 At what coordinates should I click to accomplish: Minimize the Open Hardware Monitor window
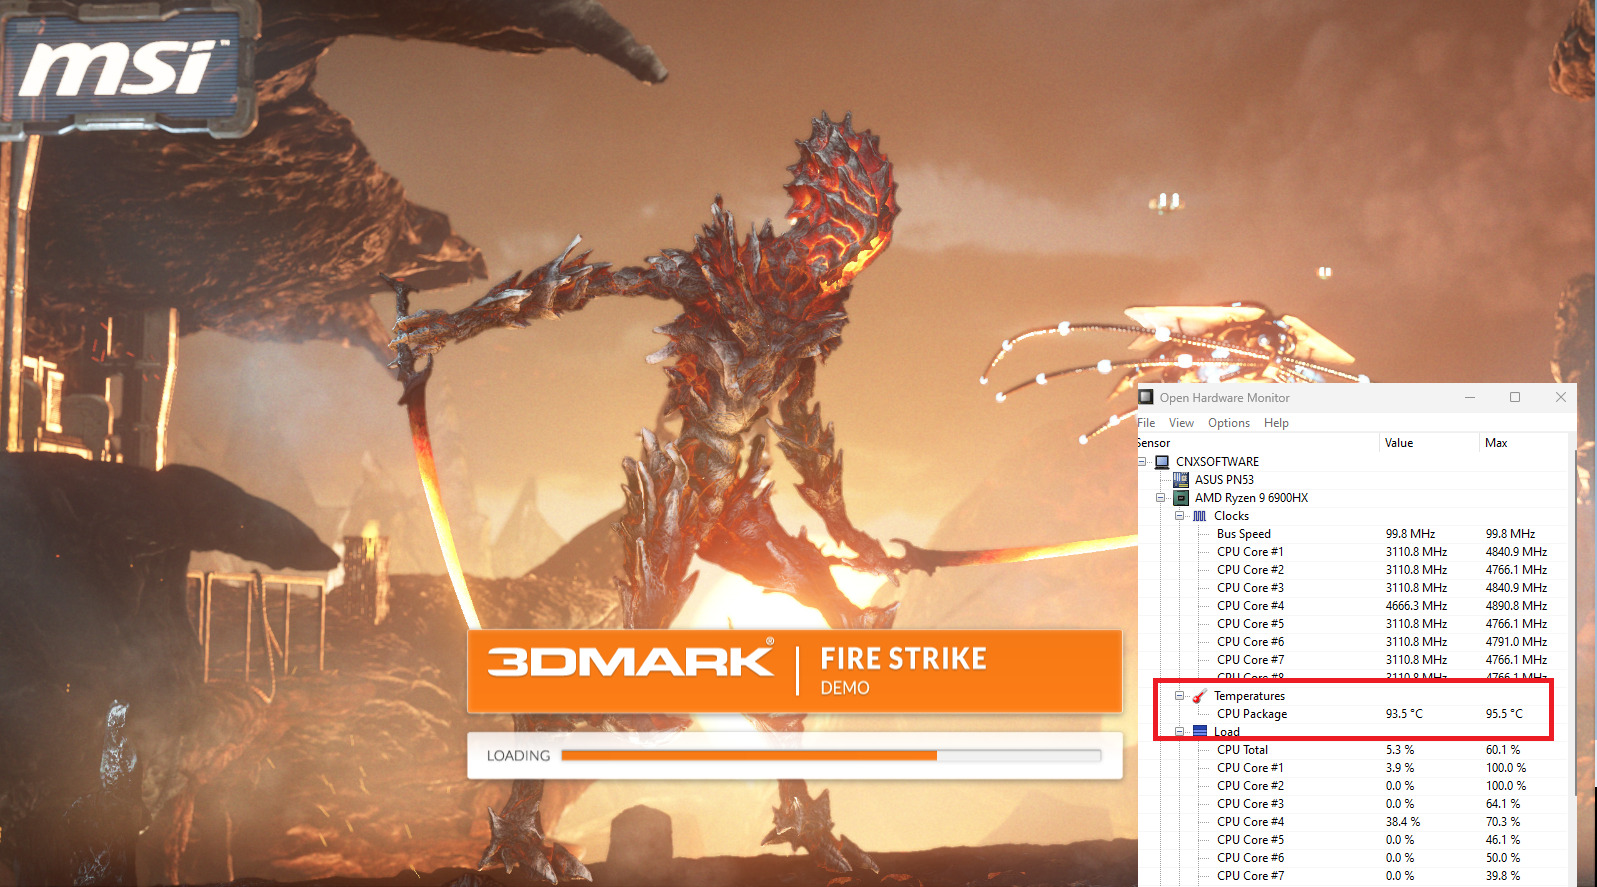pyautogui.click(x=1470, y=397)
